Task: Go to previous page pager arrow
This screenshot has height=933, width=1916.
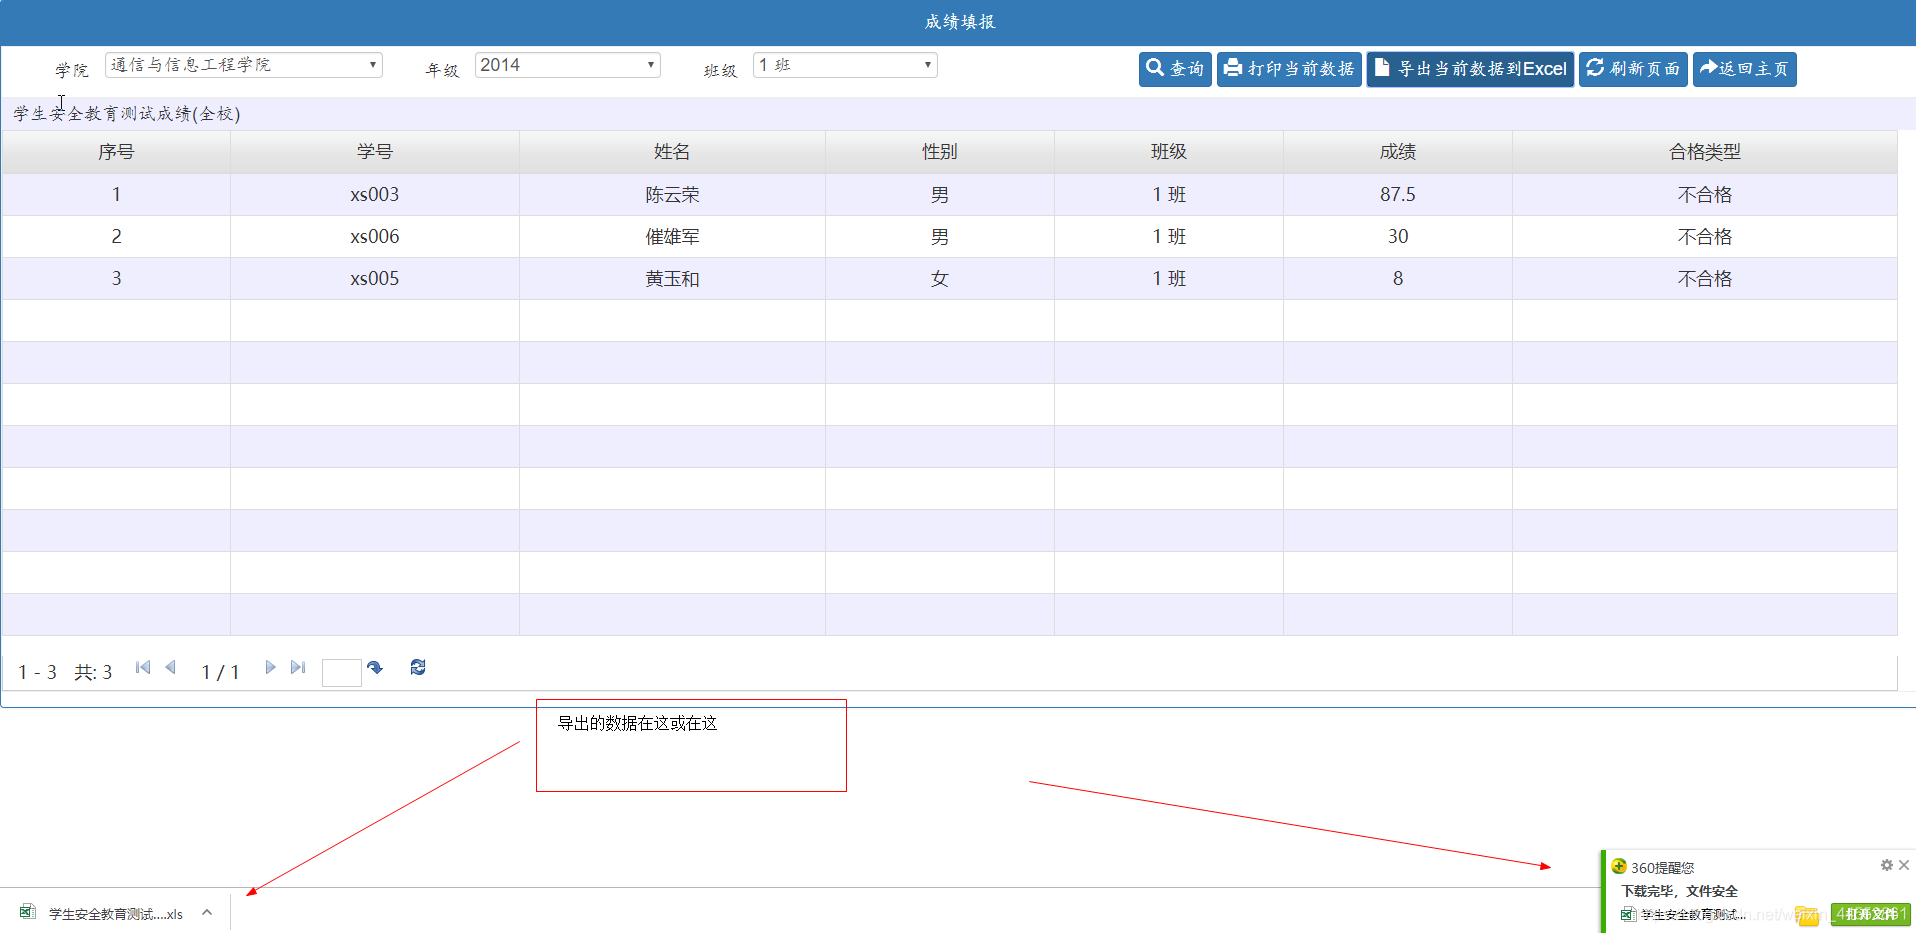Action: pyautogui.click(x=170, y=667)
